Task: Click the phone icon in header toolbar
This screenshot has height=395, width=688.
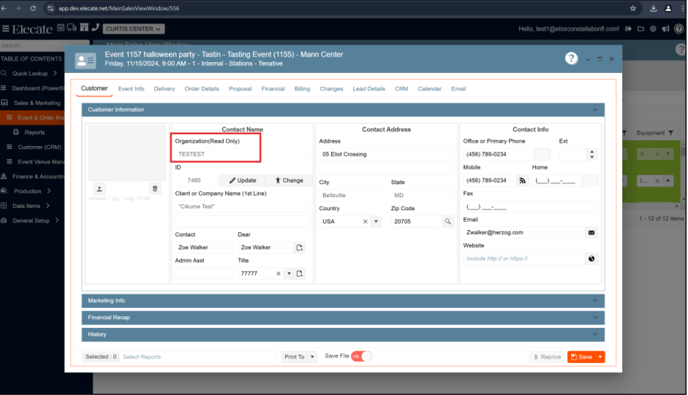Action: tap(95, 28)
